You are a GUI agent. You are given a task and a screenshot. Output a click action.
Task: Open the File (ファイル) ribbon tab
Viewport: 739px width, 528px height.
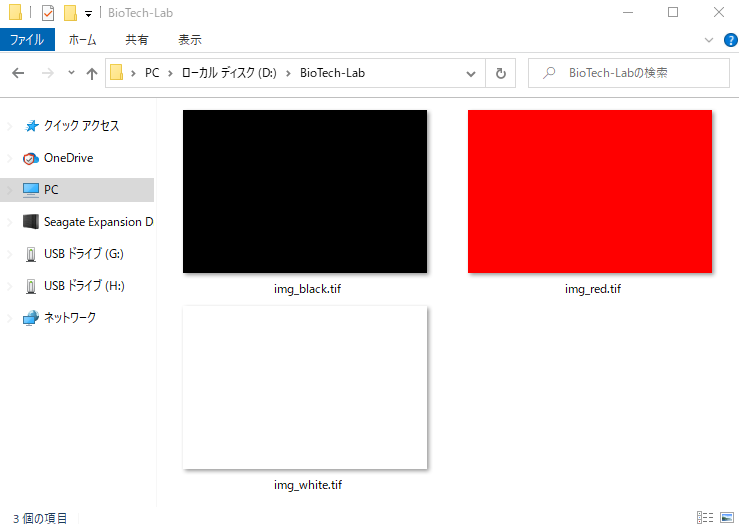[x=27, y=40]
